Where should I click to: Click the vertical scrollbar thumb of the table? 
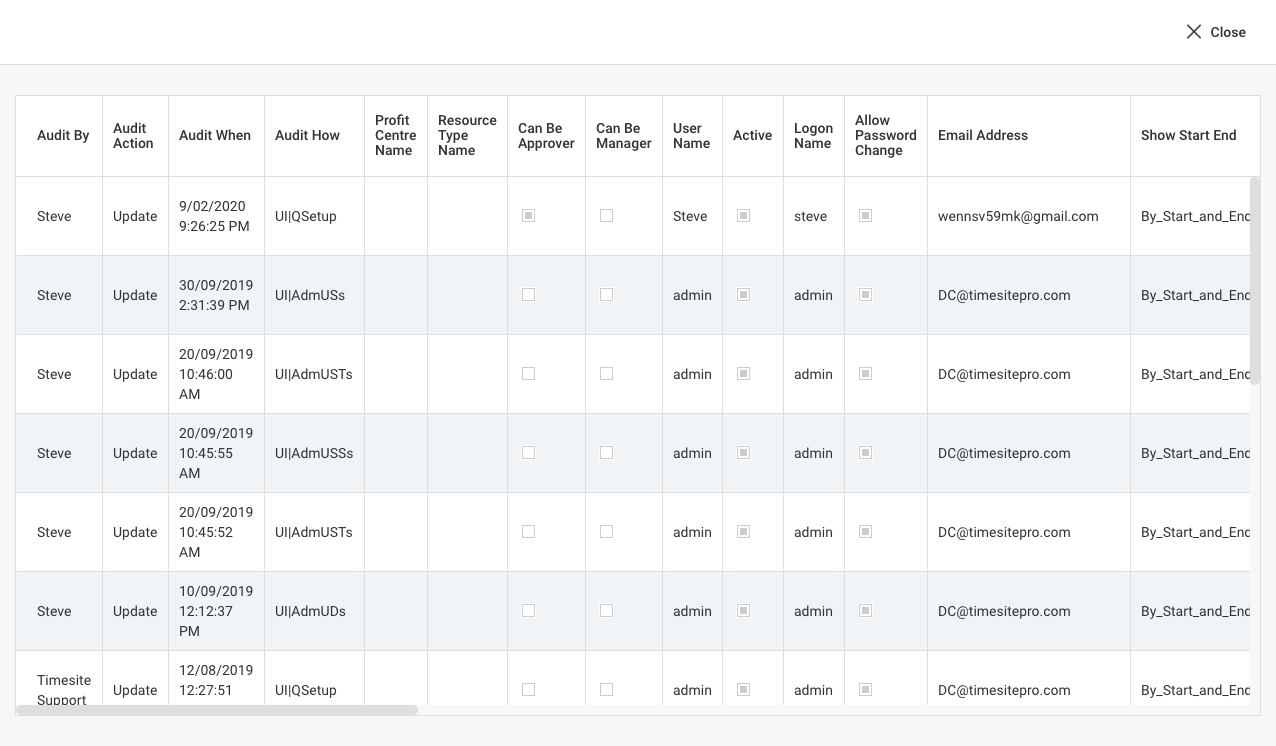(1255, 281)
